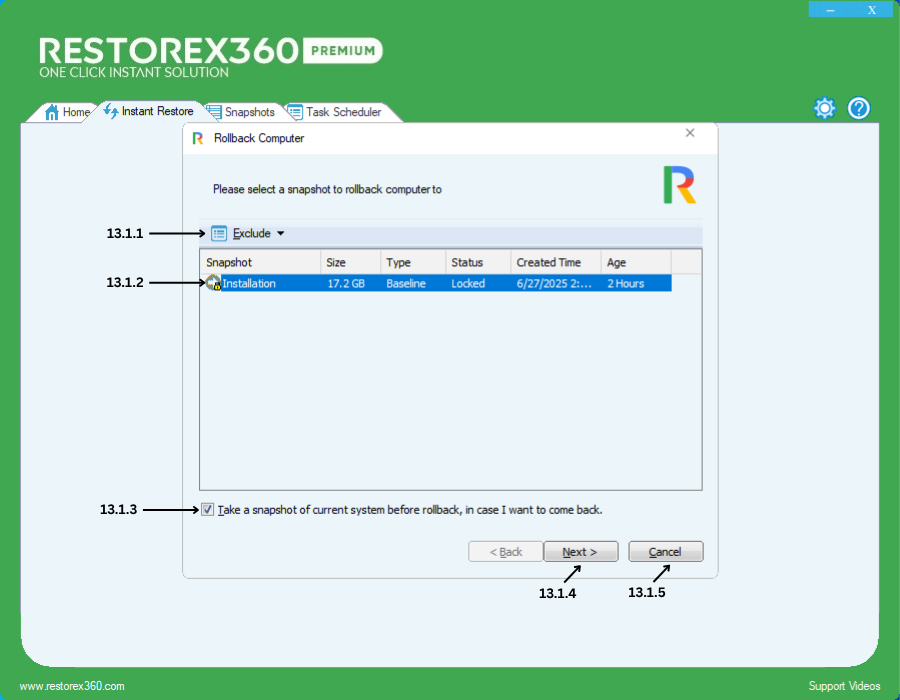Screen dimensions: 900x700
Task: Cancel the rollback dialog
Action: [x=665, y=552]
